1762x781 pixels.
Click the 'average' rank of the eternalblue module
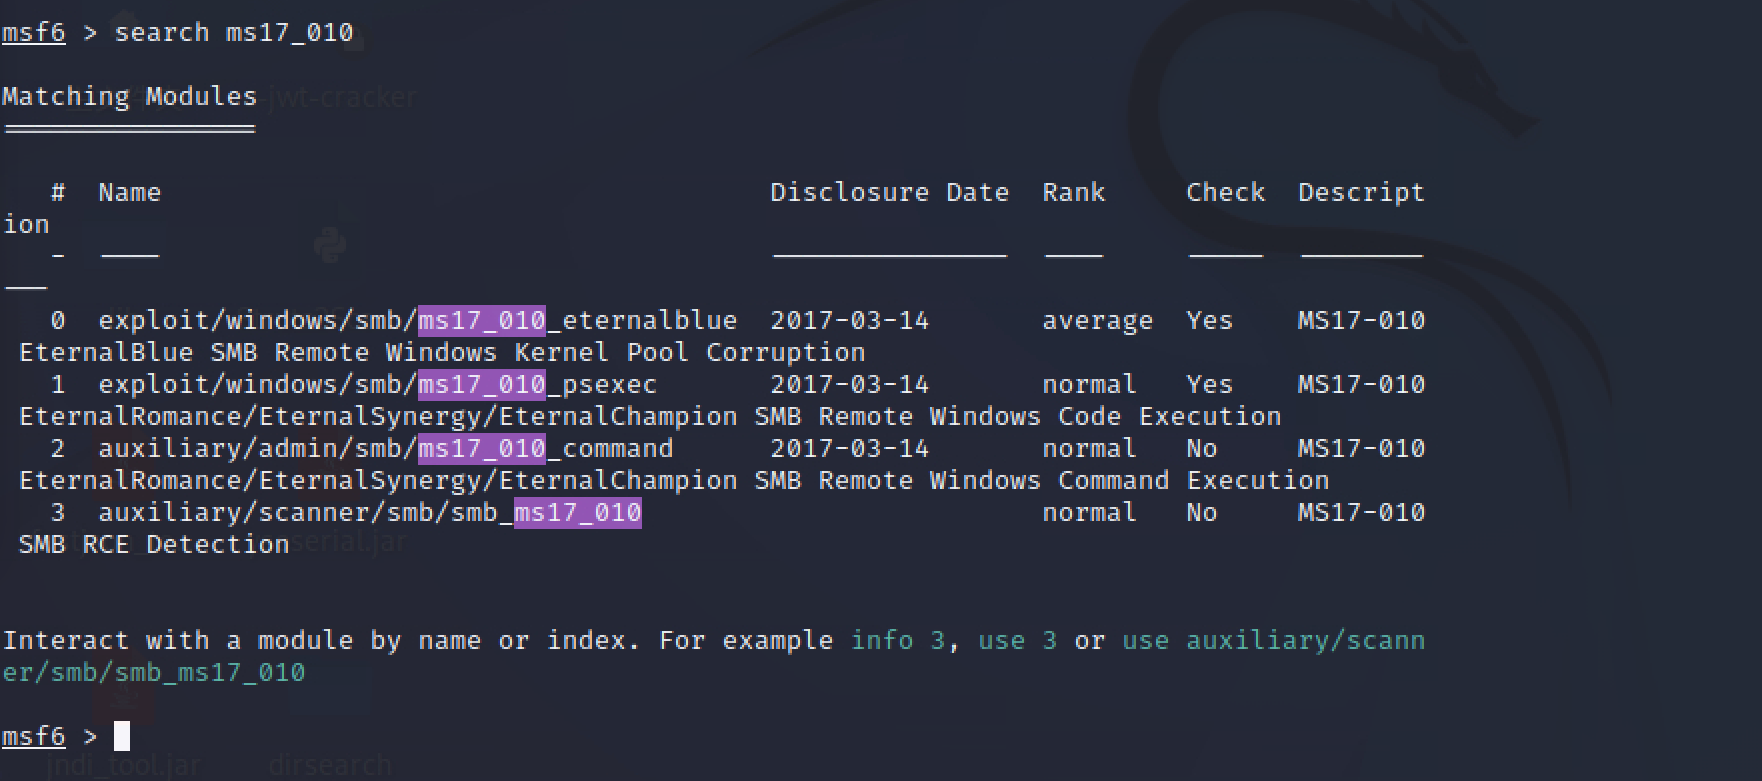tap(1097, 321)
